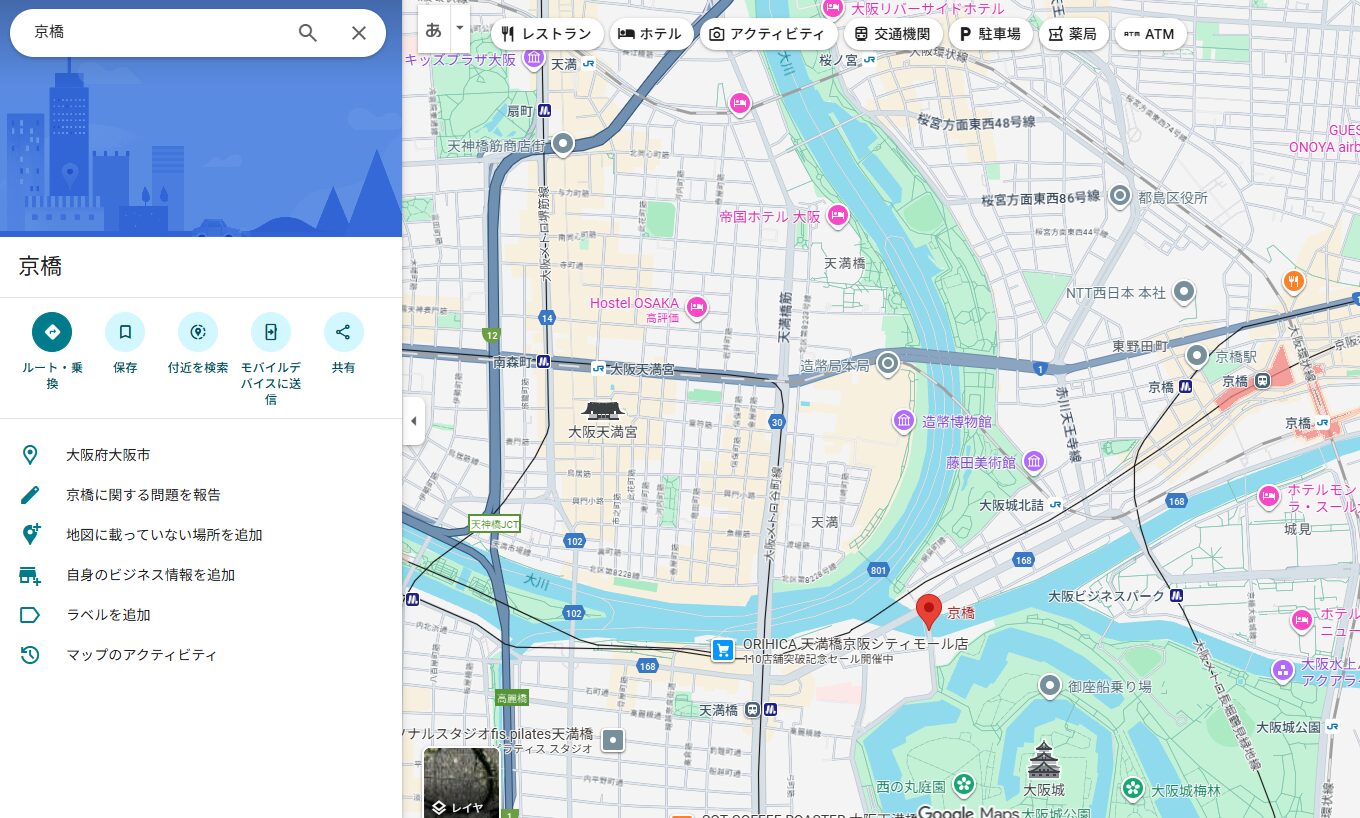Show ATM locations chip
Screen dimensions: 1360x818
(x=1150, y=34)
